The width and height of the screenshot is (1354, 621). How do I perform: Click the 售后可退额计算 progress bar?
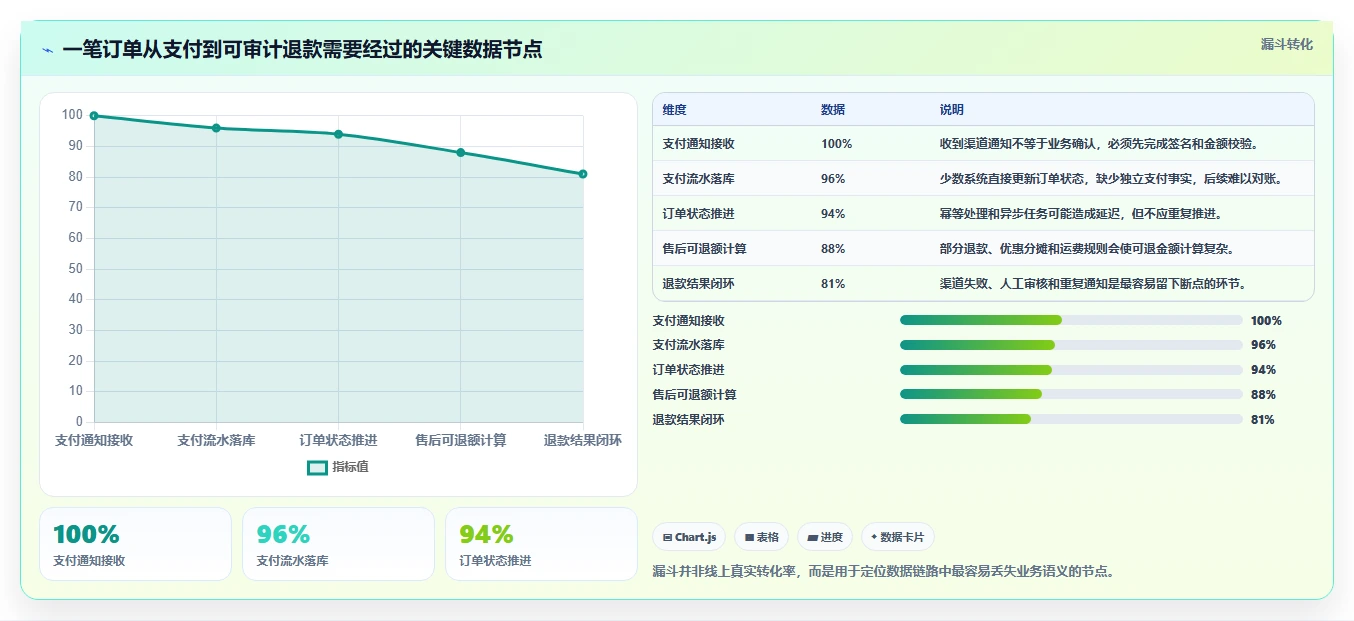tap(1071, 394)
